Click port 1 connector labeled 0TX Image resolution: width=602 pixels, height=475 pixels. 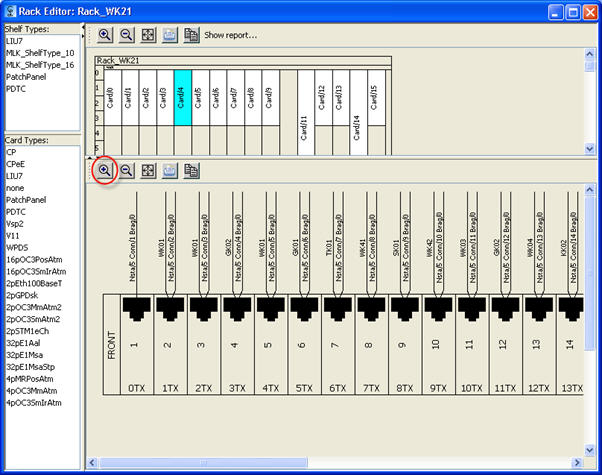(137, 309)
